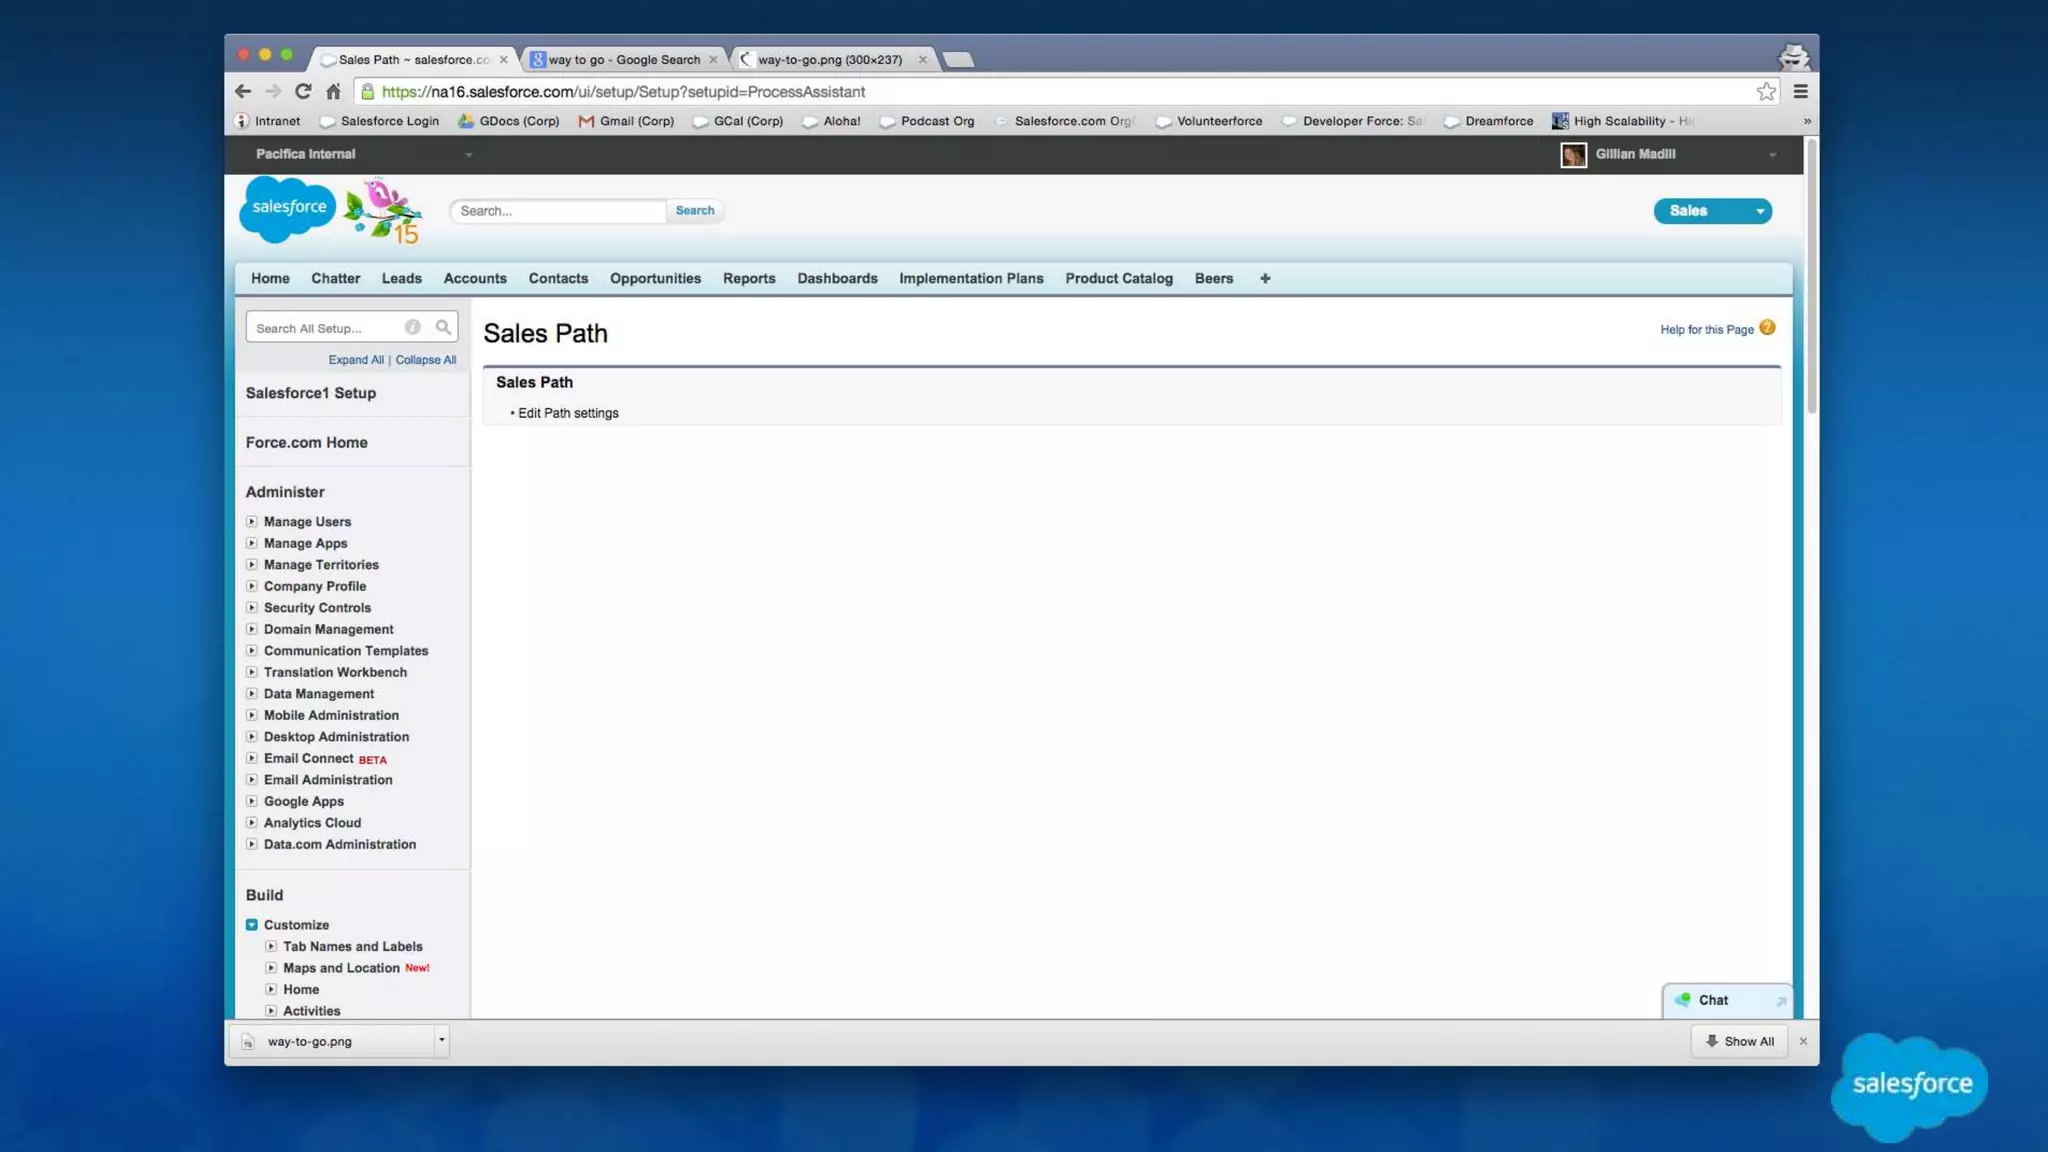Image resolution: width=2048 pixels, height=1152 pixels.
Task: Switch to way to go Google Search tab
Action: (624, 59)
